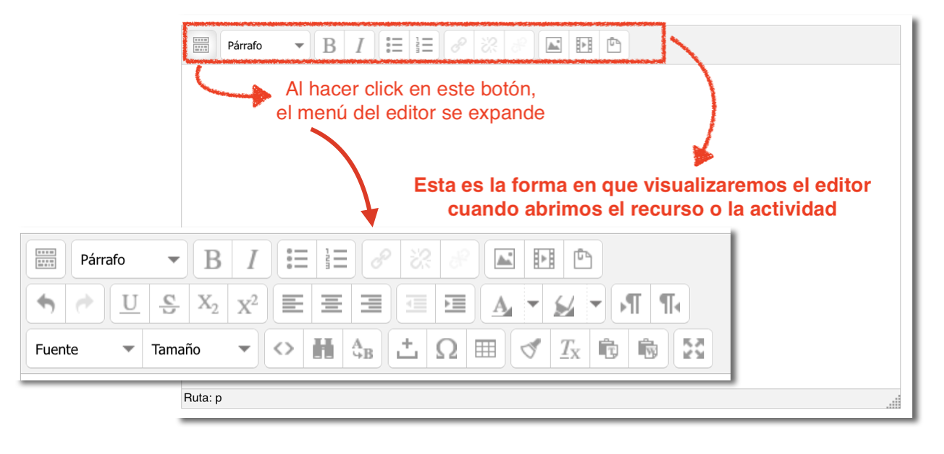Toggle Bold in the collapsed editor toolbar
944x454 pixels.
329,45
